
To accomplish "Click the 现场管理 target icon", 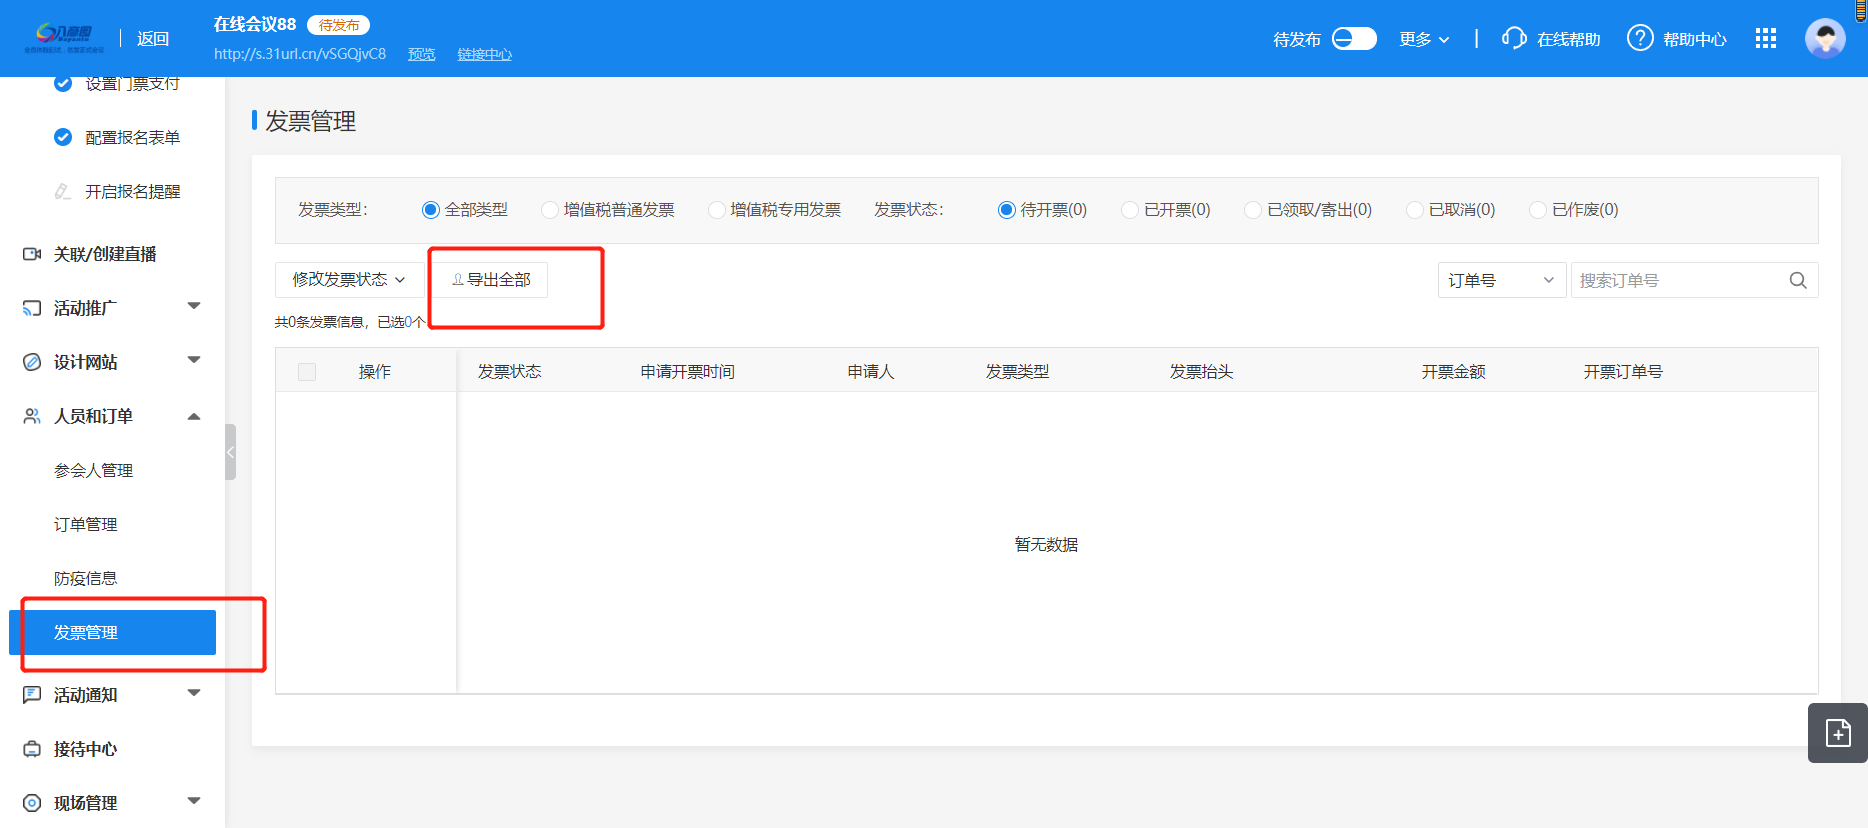I will (x=32, y=803).
